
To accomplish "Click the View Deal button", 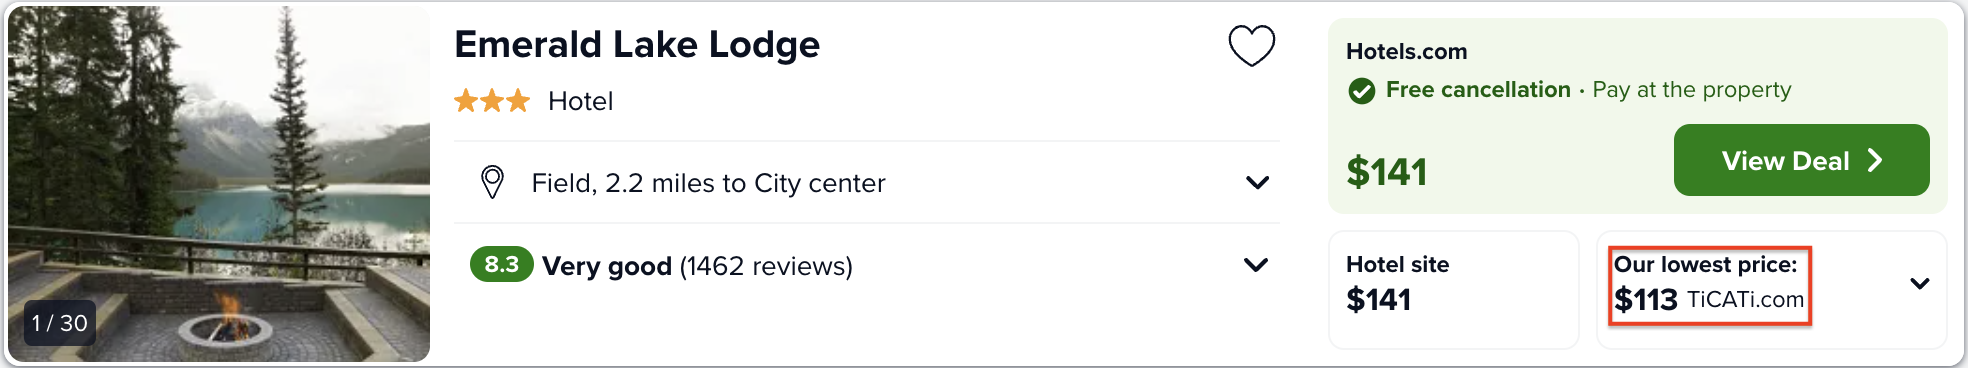I will 1801,160.
